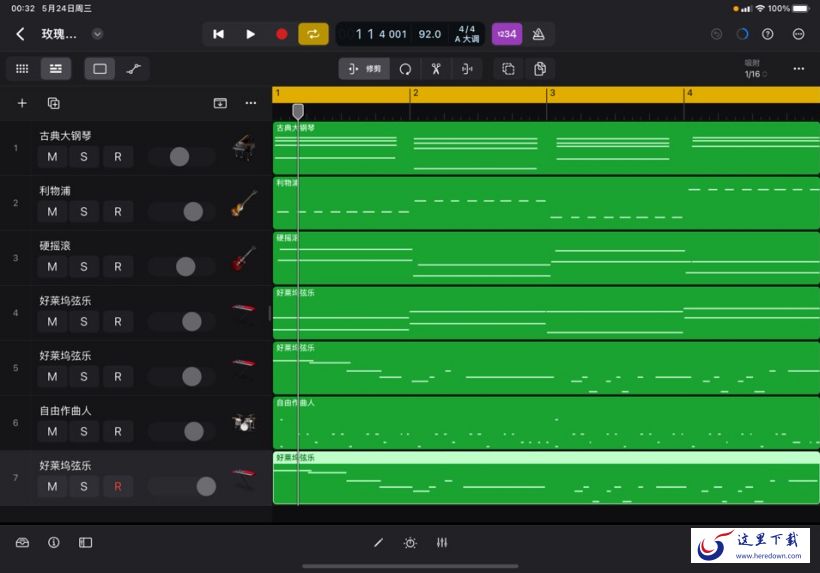Click the track 5 好莱坞弦乐 keyboard icon
The image size is (820, 573).
244,368
